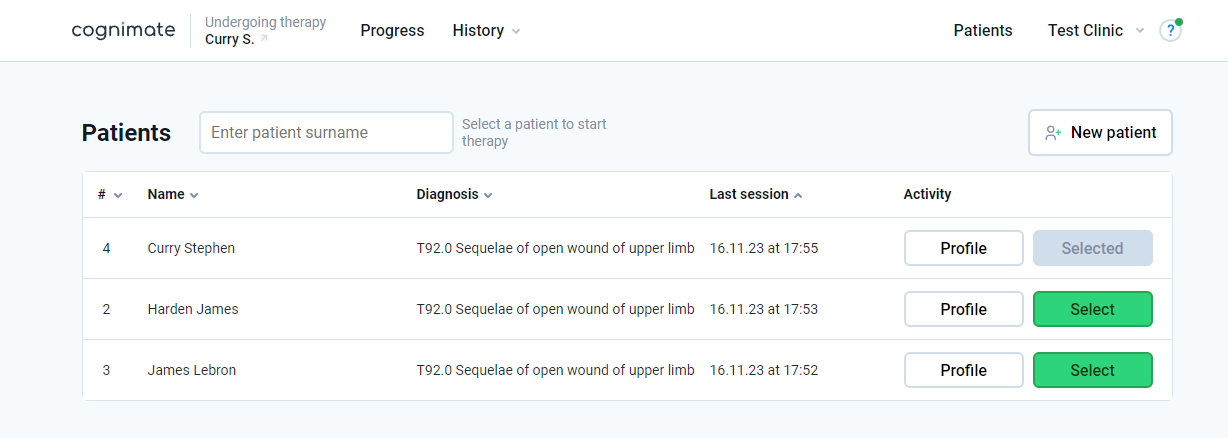This screenshot has width=1228, height=438.
Task: Open the Test Clinic dropdown
Action: 1096,31
